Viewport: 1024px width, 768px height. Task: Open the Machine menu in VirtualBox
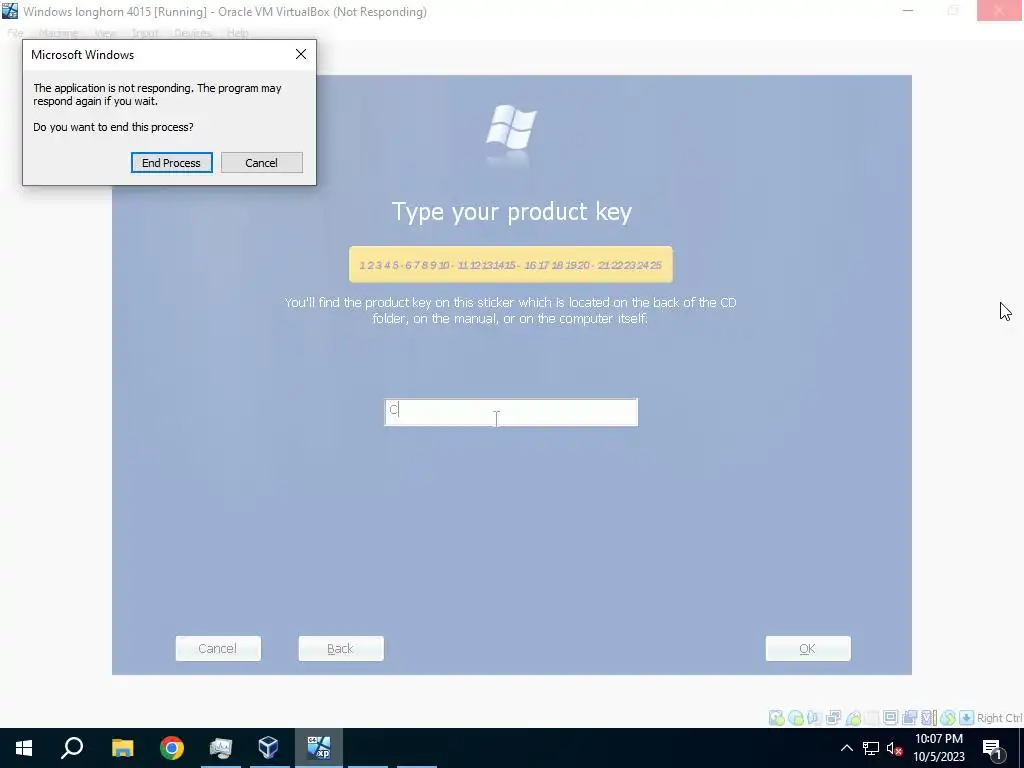(58, 33)
